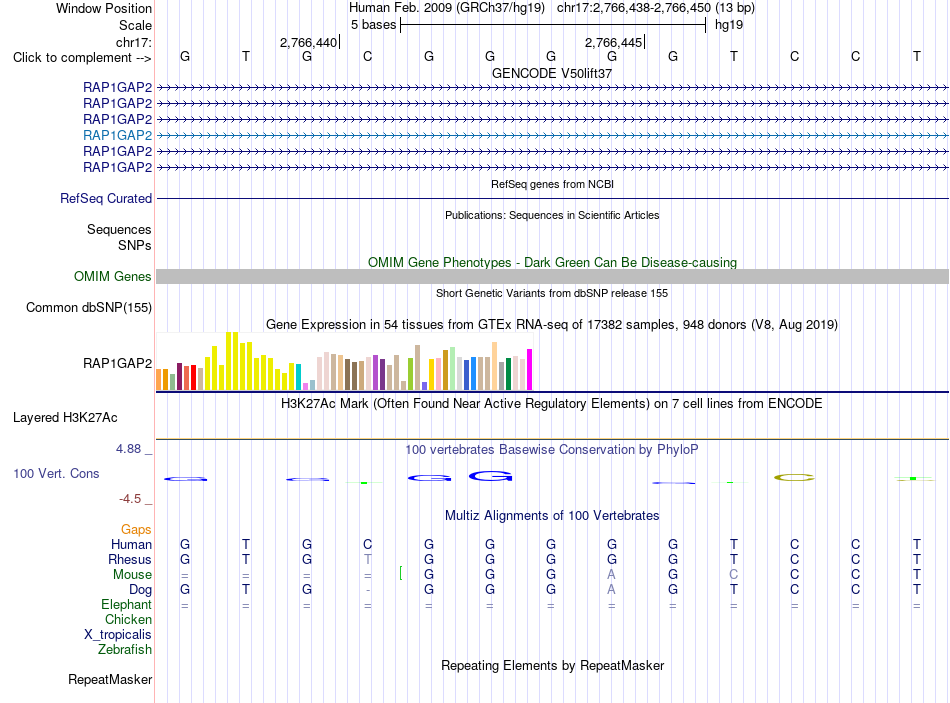The image size is (950, 703).
Task: Select the light-blue RAP1GAP2 transcript label
Action: (118, 135)
